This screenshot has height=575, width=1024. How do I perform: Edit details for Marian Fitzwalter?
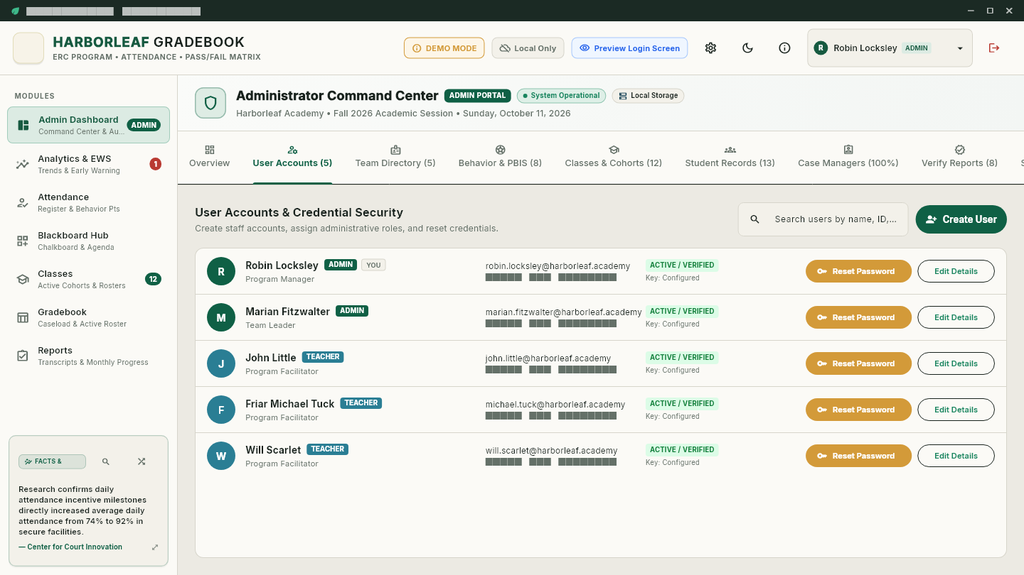point(956,318)
